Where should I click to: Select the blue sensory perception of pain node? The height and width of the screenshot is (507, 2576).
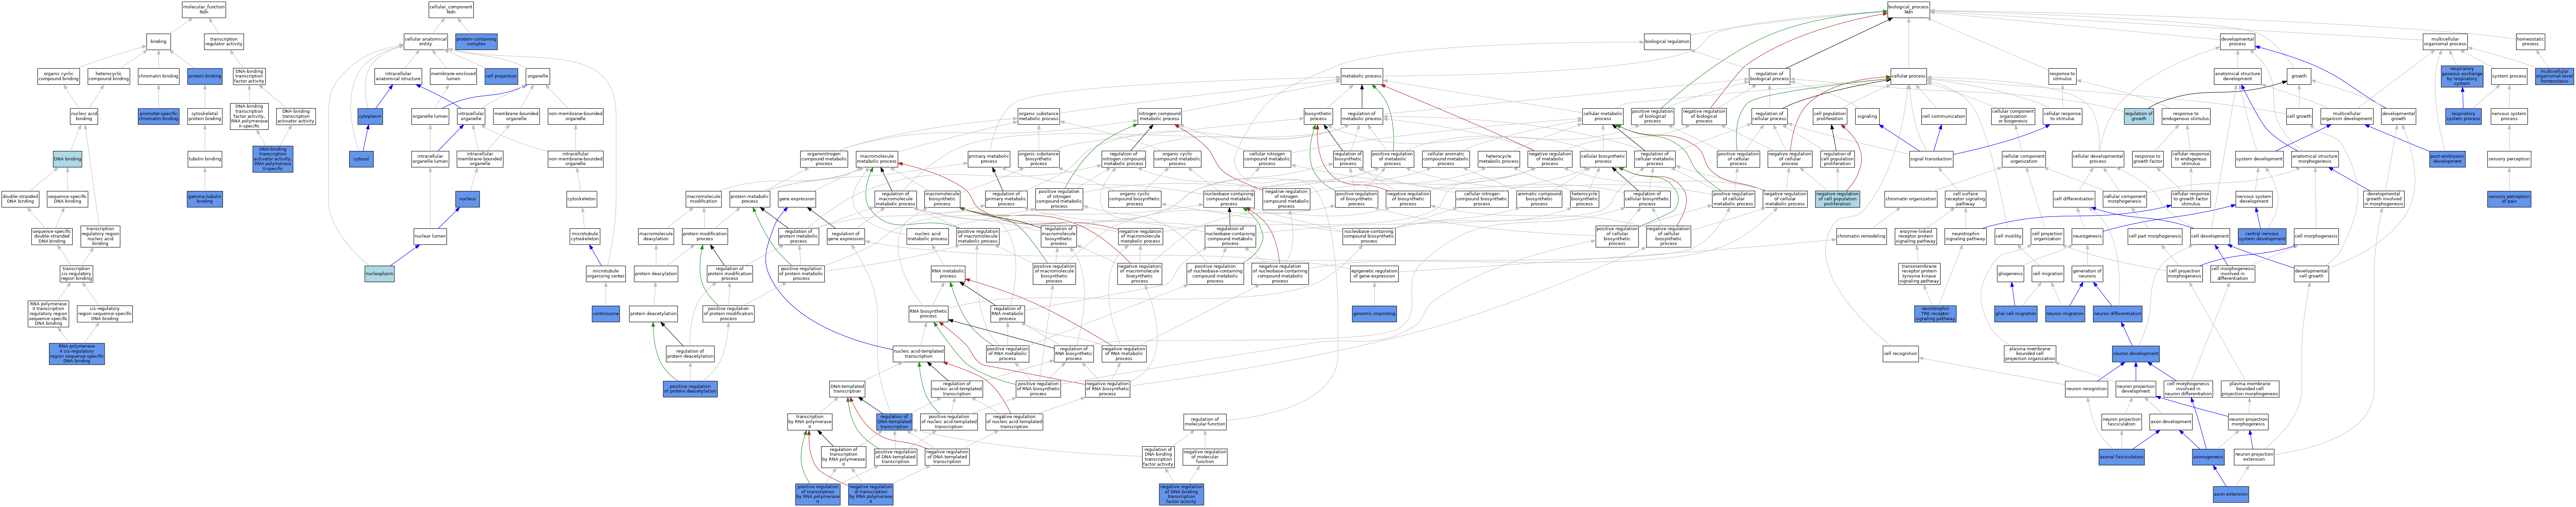point(2509,199)
